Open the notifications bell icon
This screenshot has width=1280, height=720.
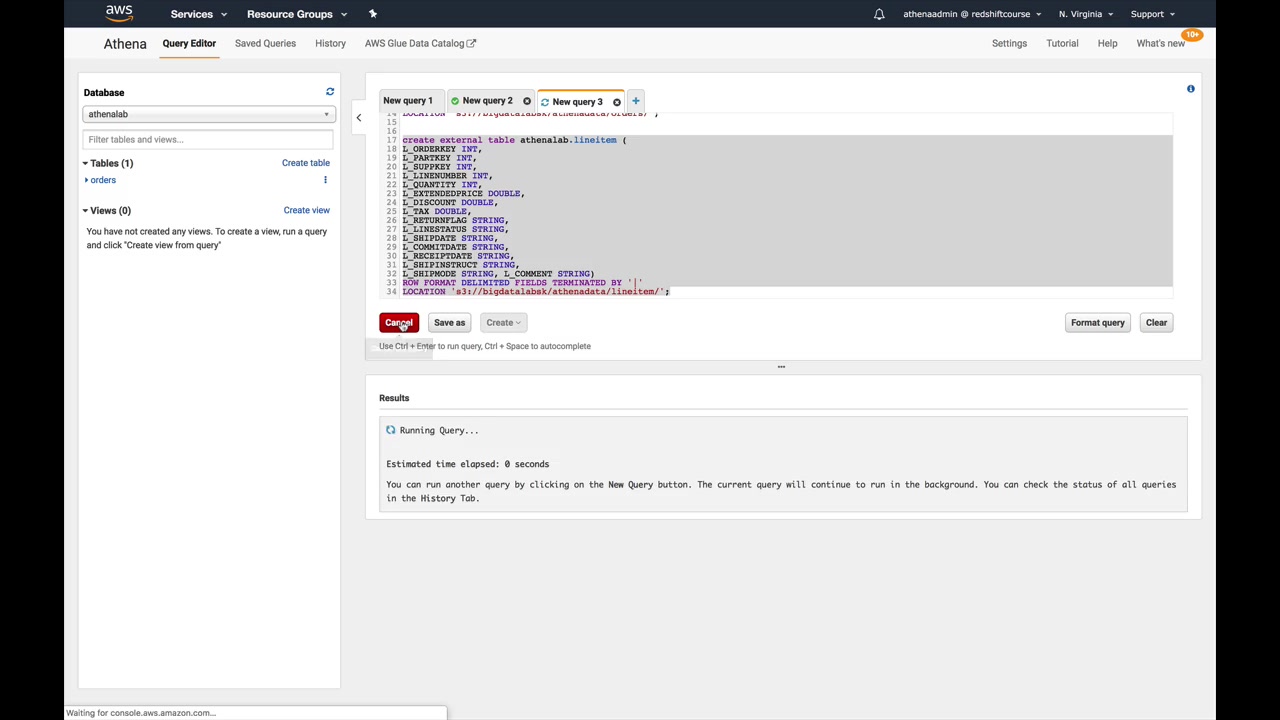[879, 14]
